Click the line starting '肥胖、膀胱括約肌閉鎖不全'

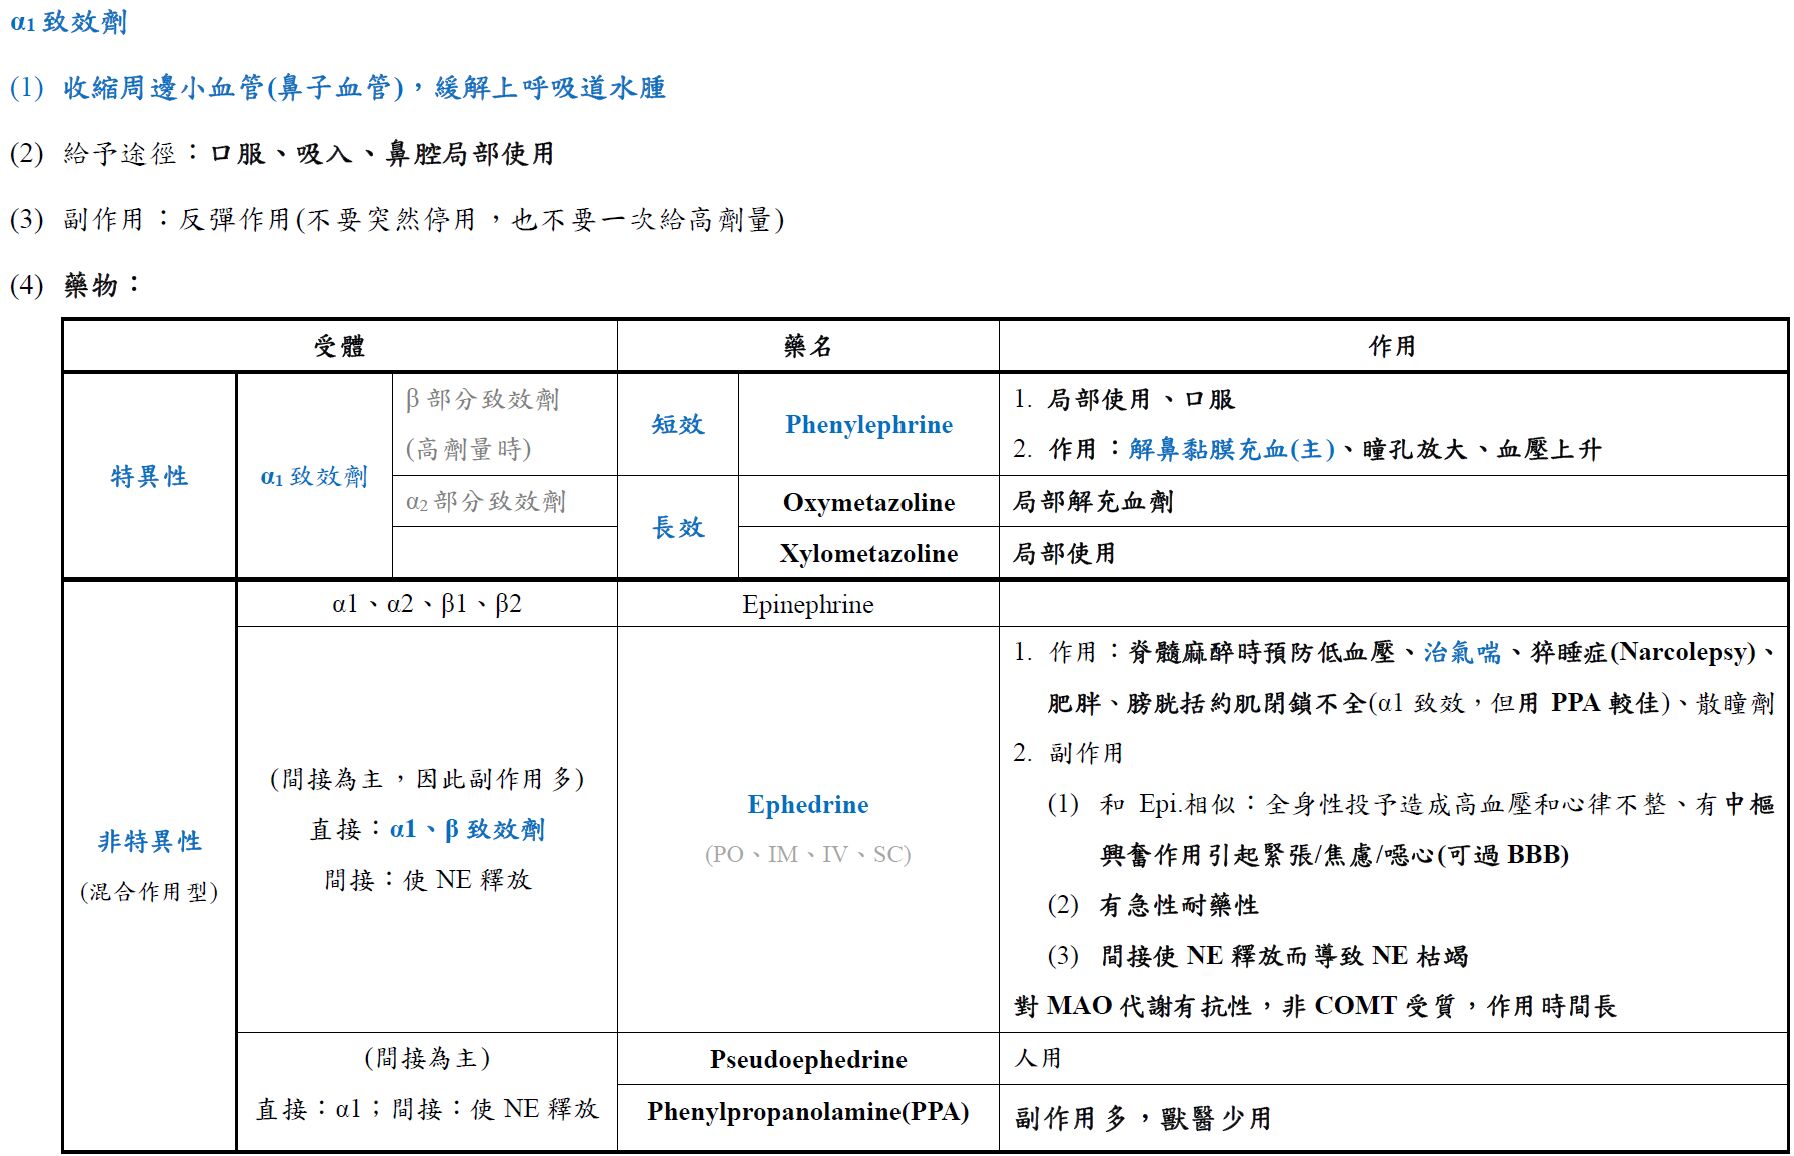coord(1411,704)
